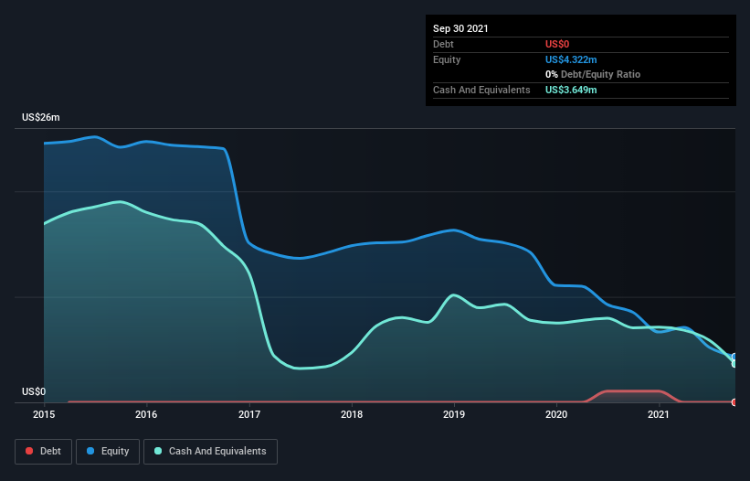Image resolution: width=750 pixels, height=481 pixels.
Task: Click the blue Equity dot in the legend
Action: coord(89,451)
